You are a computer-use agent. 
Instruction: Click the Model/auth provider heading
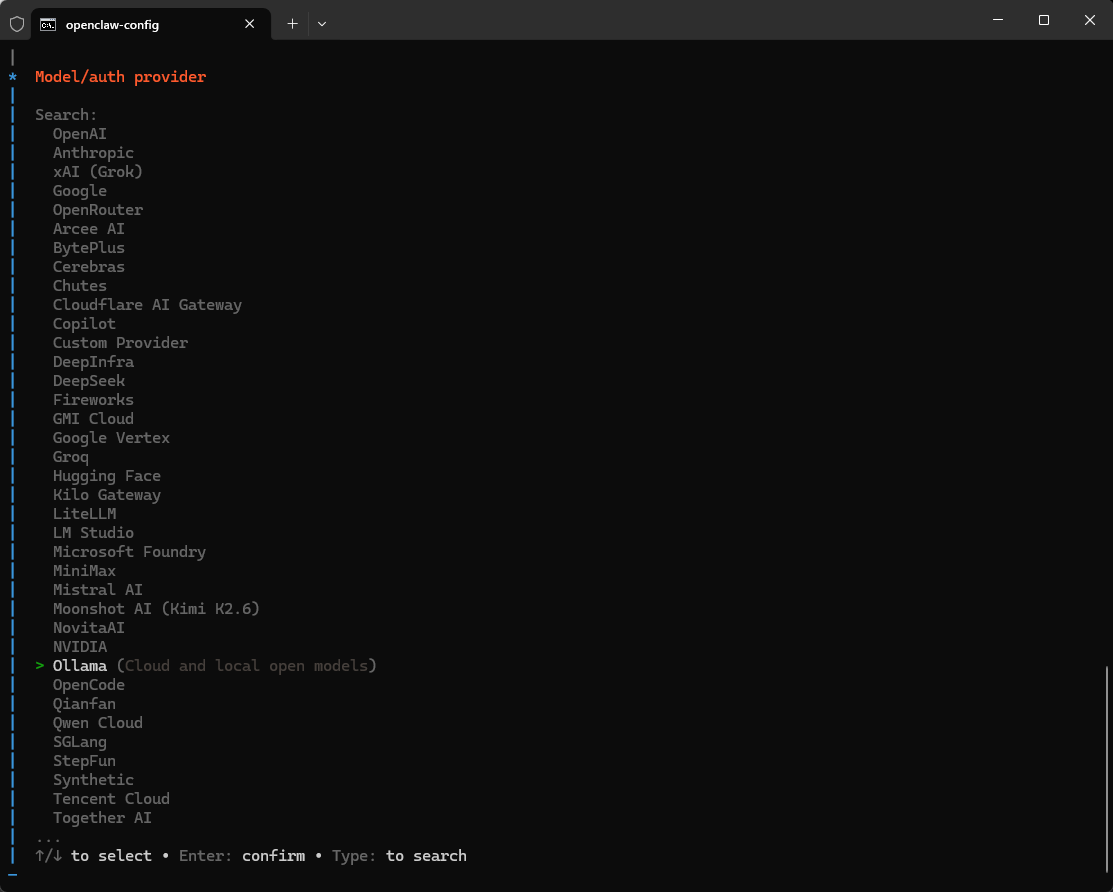pyautogui.click(x=121, y=77)
